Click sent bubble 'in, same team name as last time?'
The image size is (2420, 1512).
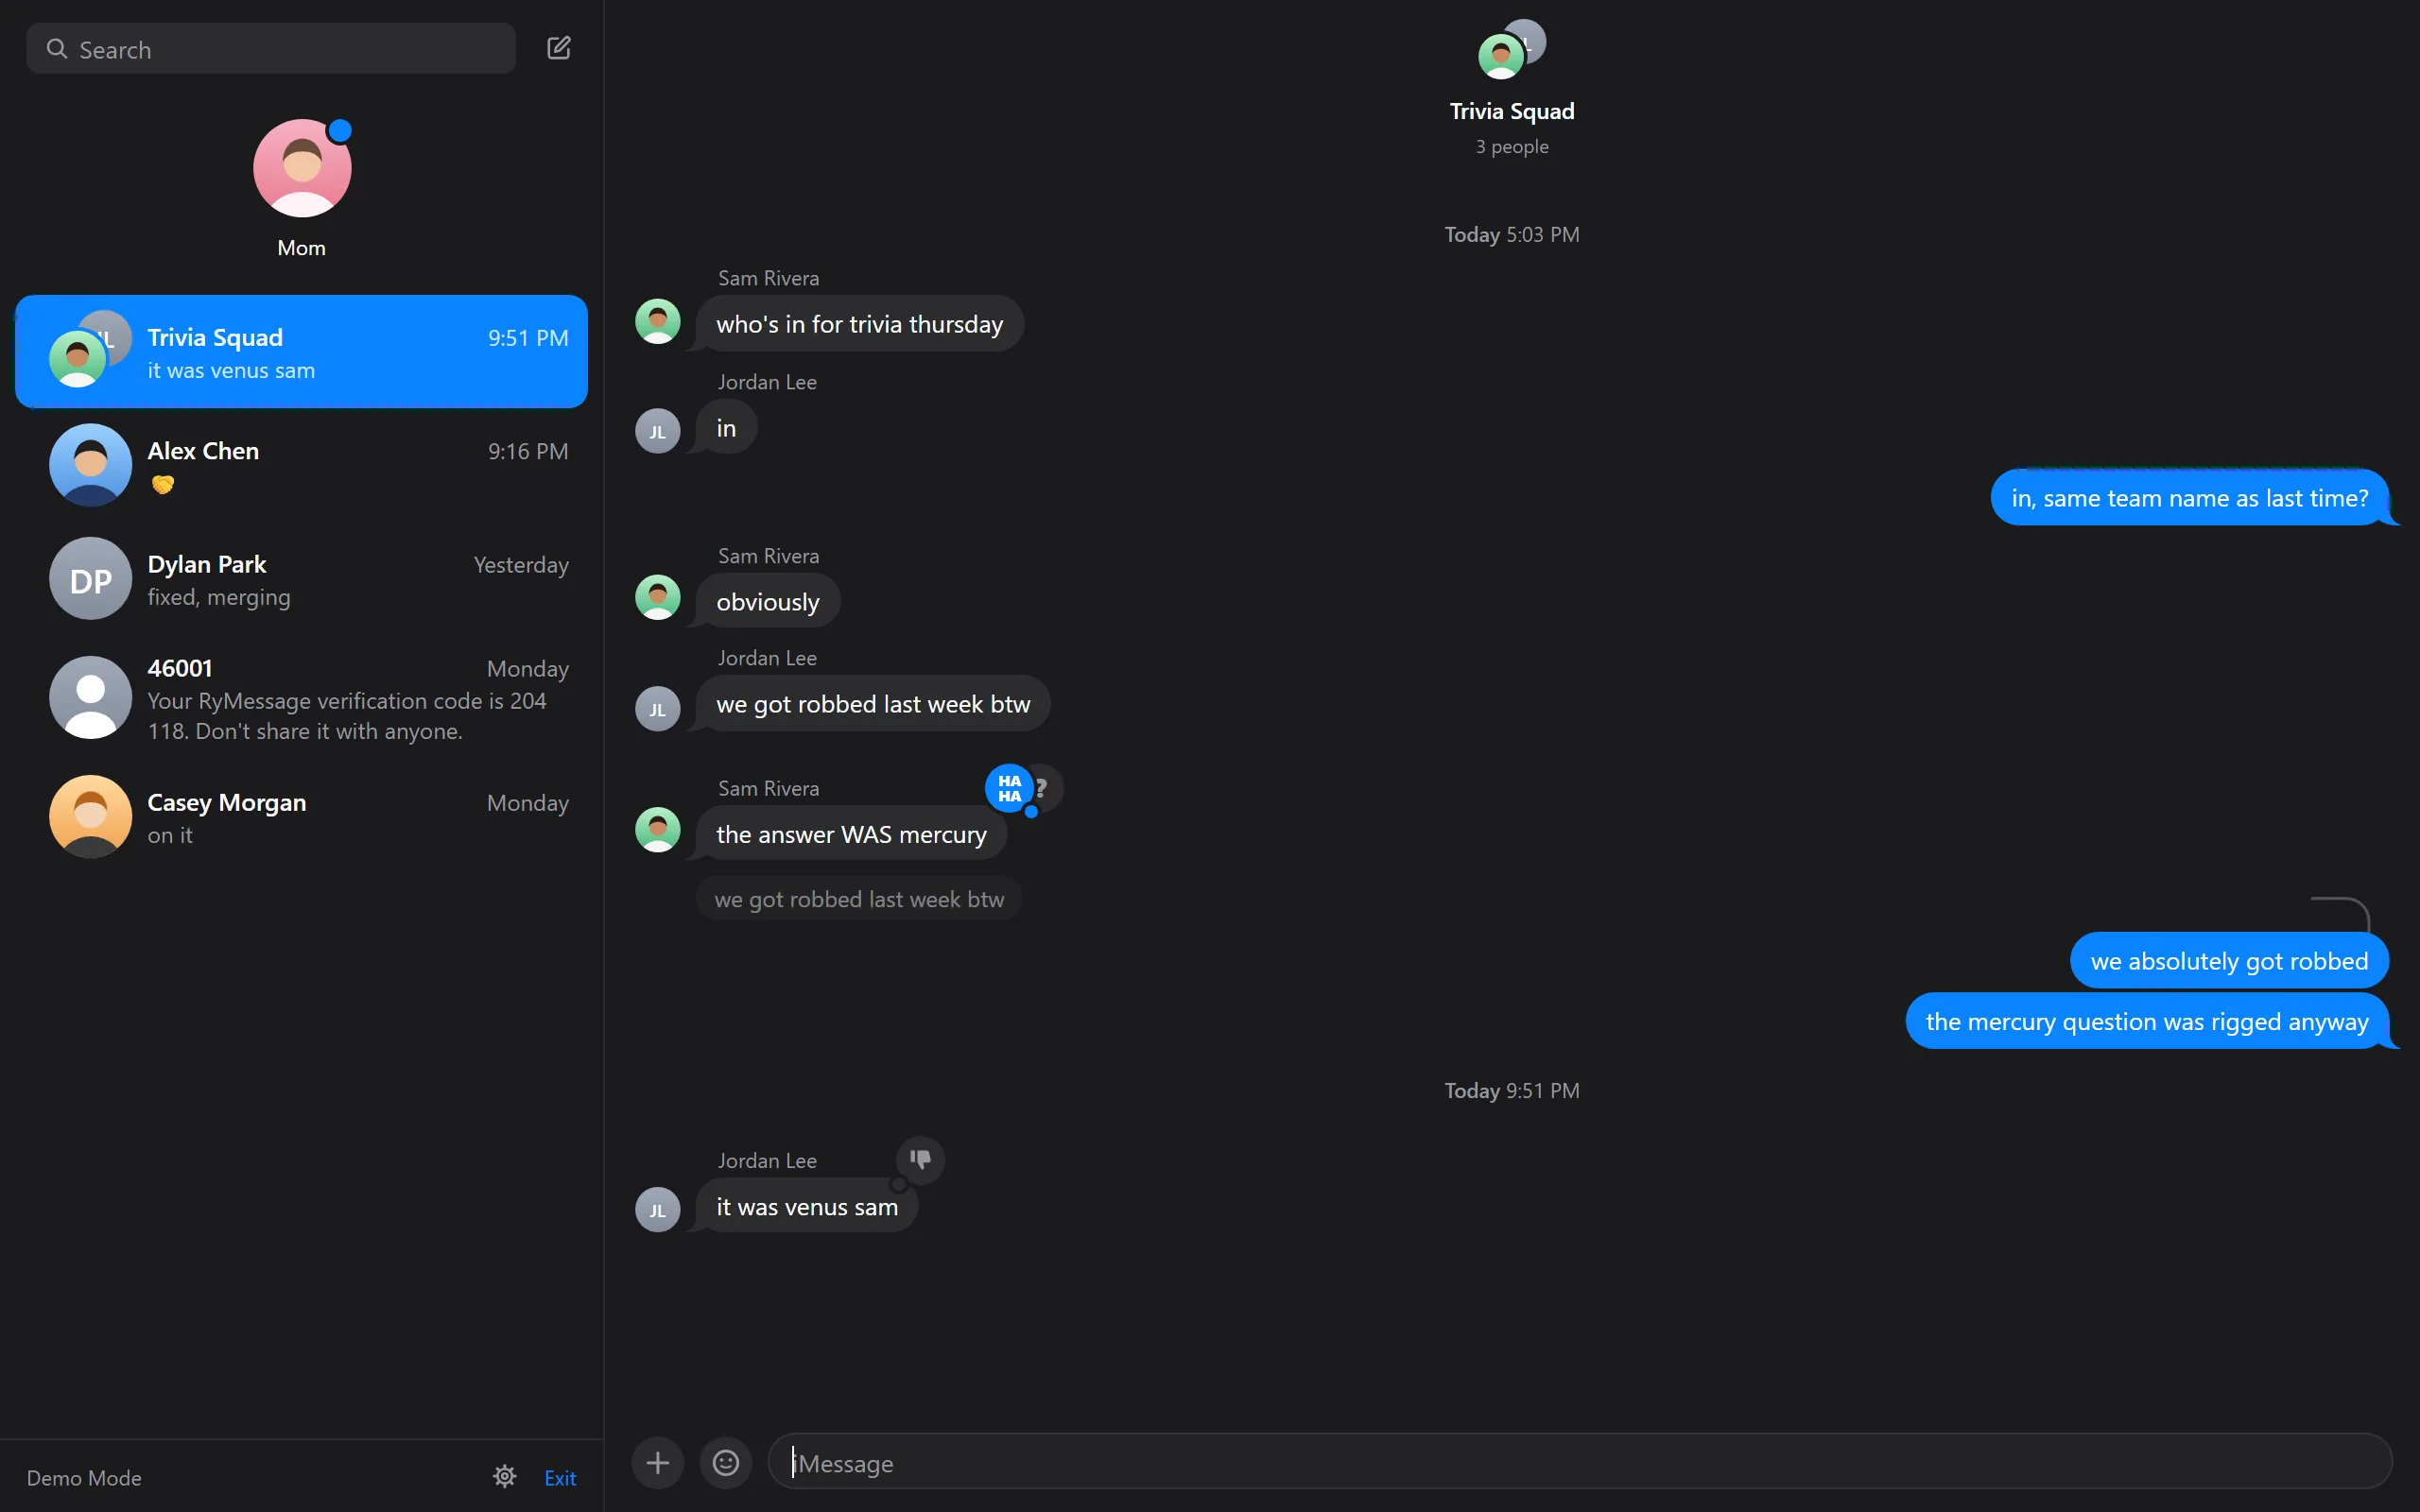(x=2189, y=497)
